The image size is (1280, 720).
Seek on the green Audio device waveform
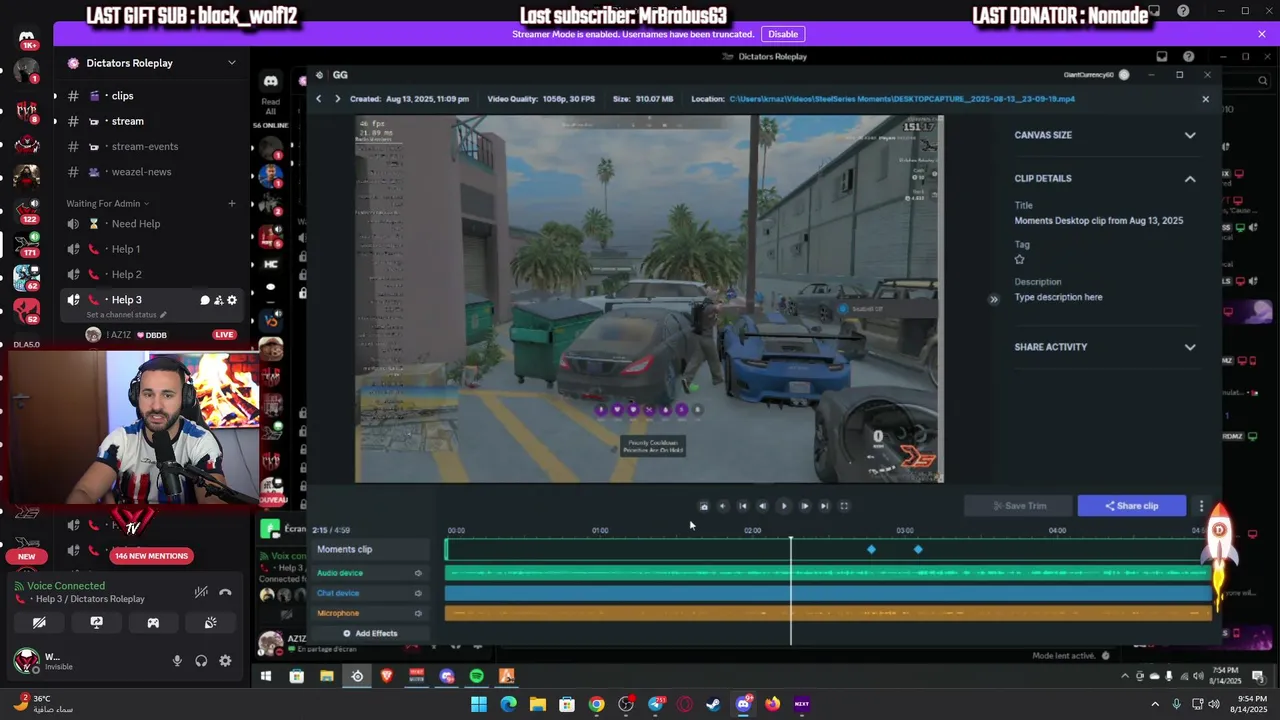coord(828,573)
